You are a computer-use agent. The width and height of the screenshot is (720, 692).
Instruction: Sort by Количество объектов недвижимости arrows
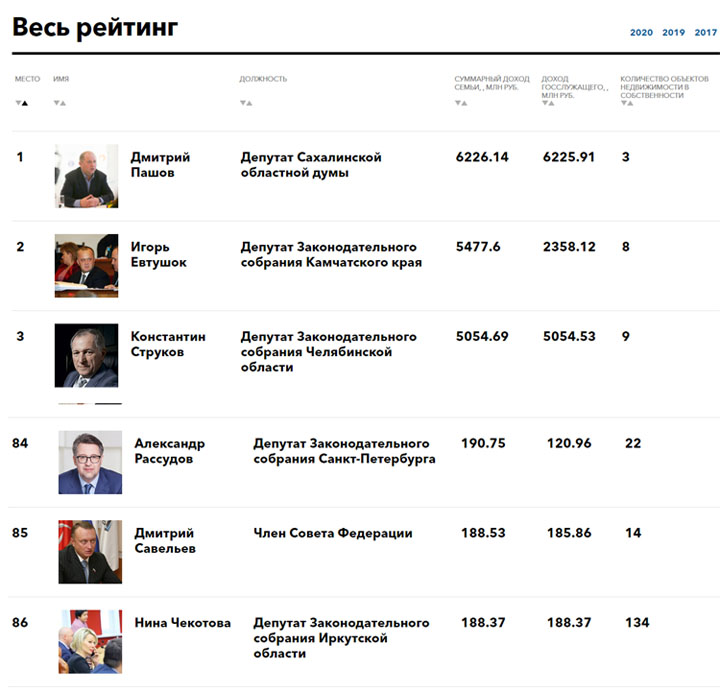click(x=627, y=103)
